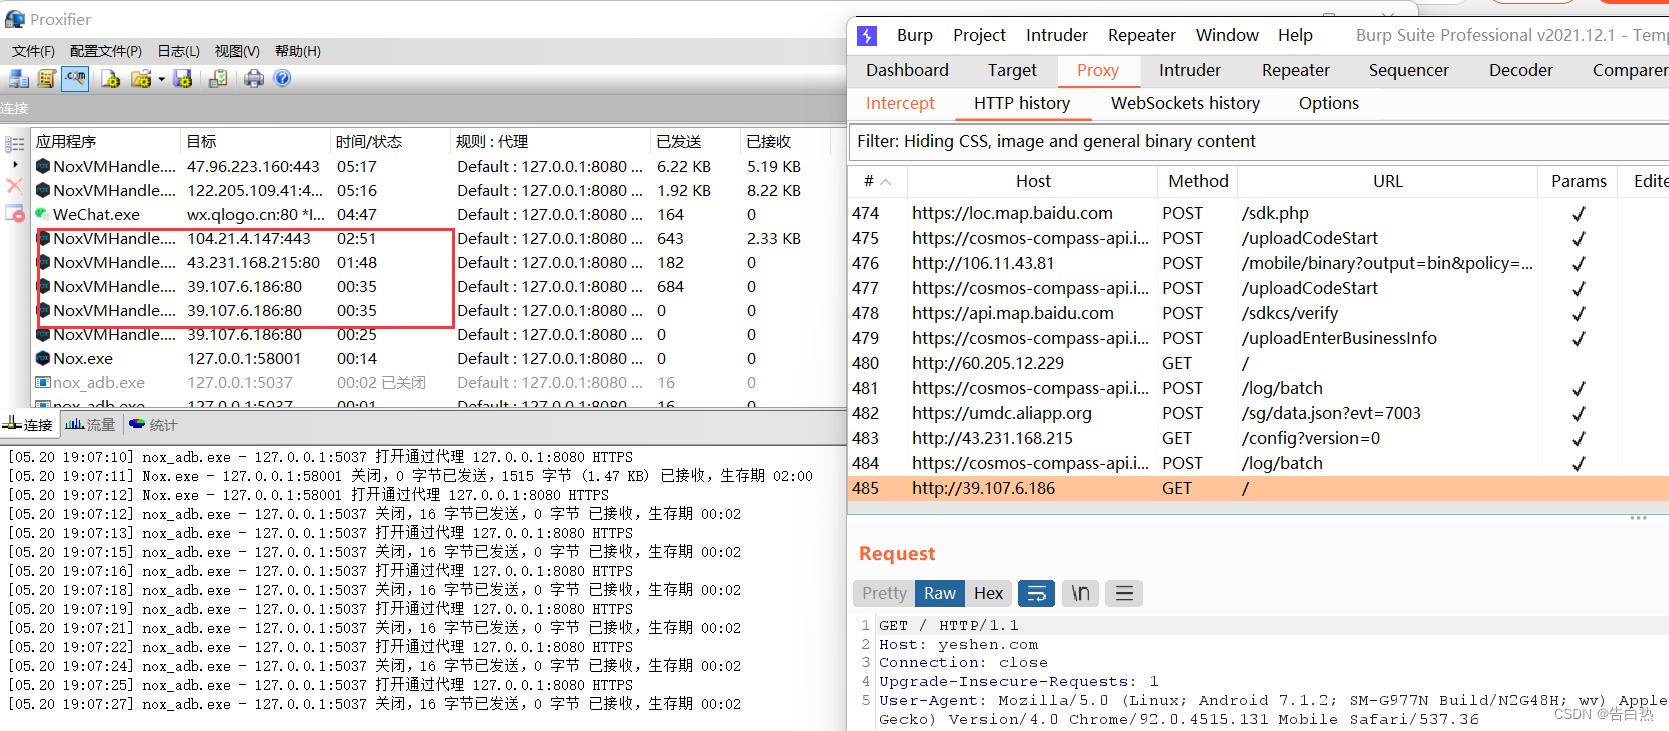The height and width of the screenshot is (731, 1669).
Task: Open the Help menu in Burp Suite
Action: [x=1295, y=35]
